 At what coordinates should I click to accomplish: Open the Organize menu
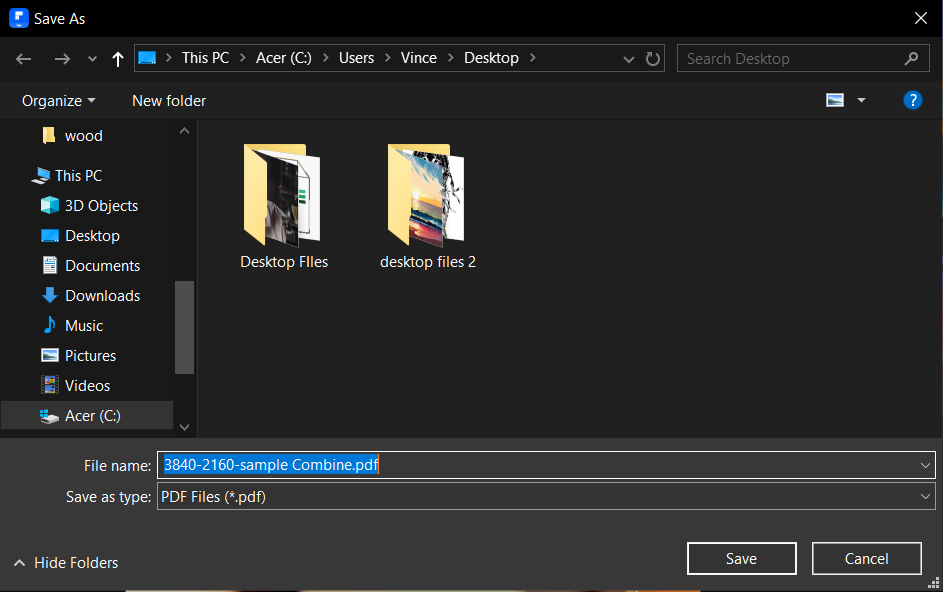click(57, 100)
